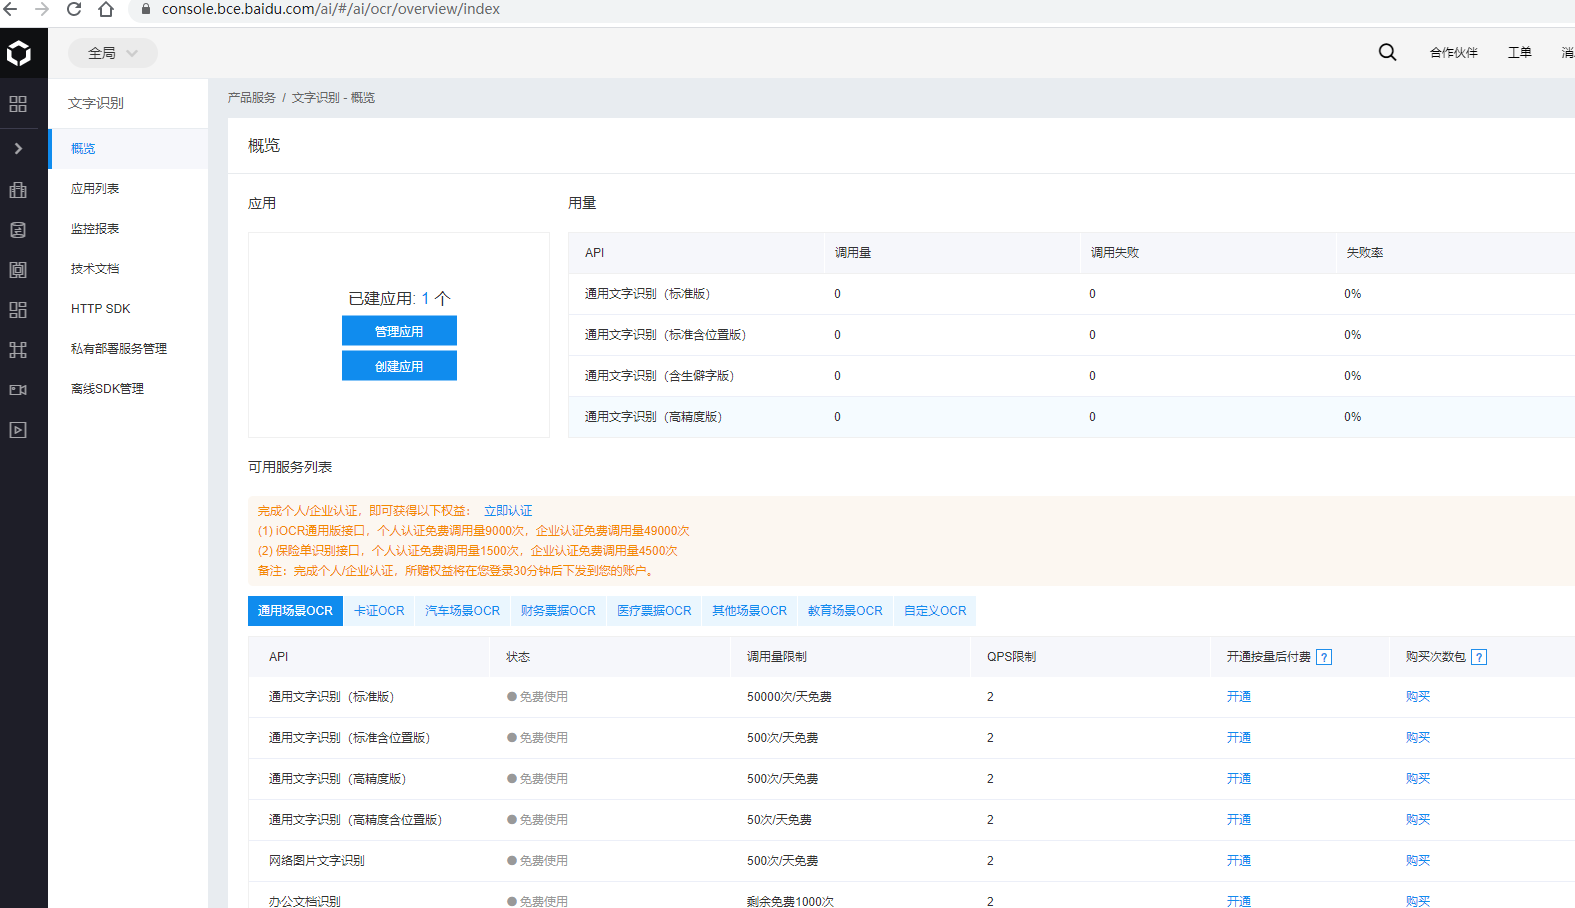Image resolution: width=1575 pixels, height=908 pixels.
Task: Click 产品服务 in the breadcrumb
Action: click(251, 98)
